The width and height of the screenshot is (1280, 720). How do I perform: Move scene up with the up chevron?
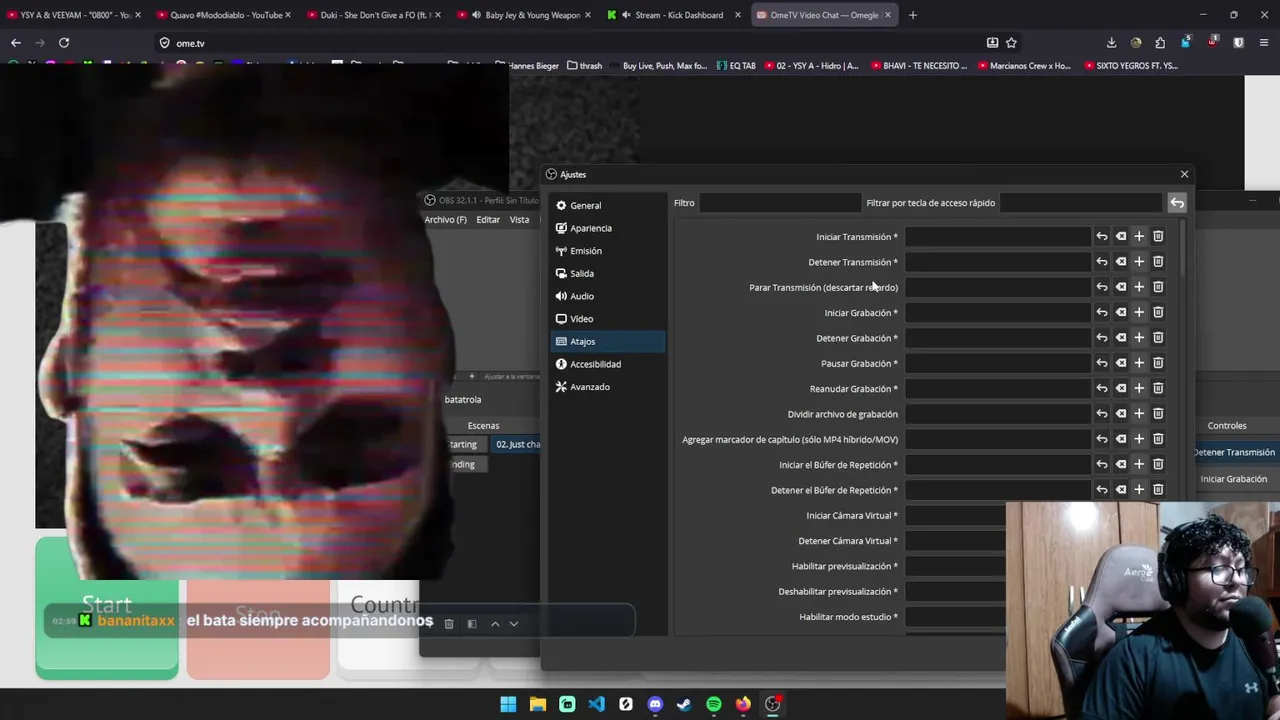click(x=495, y=624)
